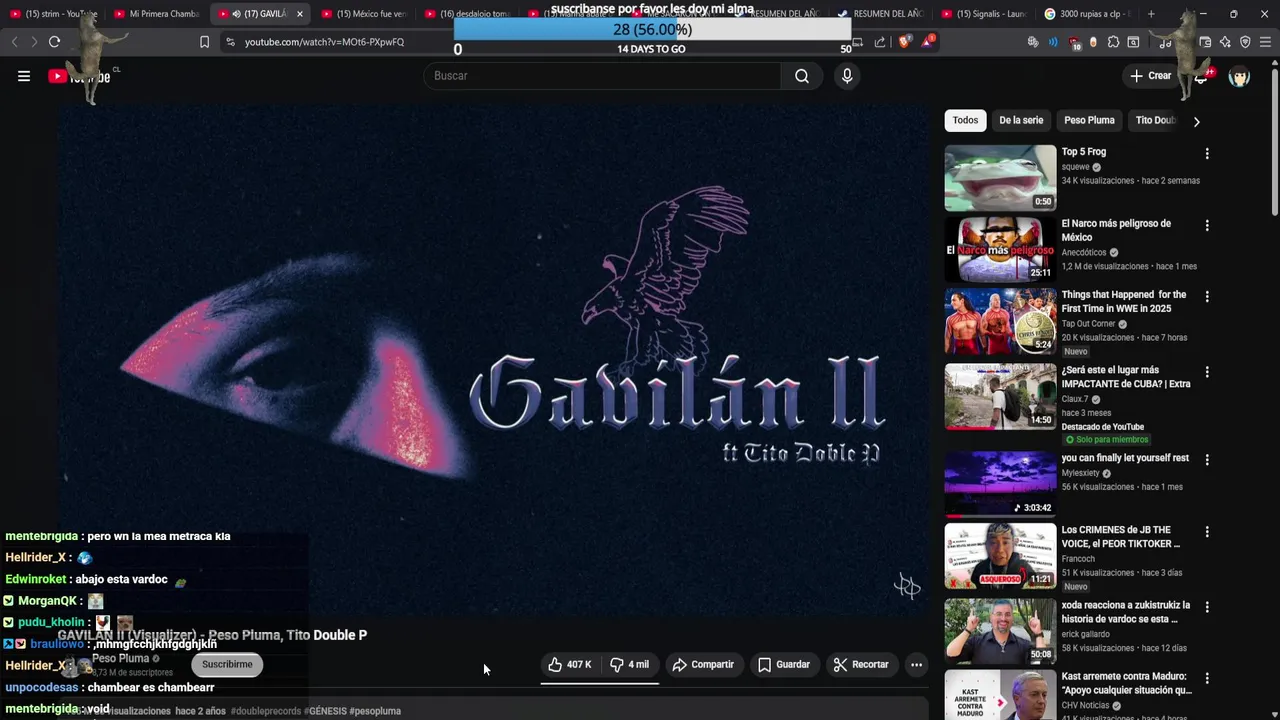Reload the page with the refresh icon
1280x720 pixels.
click(x=54, y=42)
